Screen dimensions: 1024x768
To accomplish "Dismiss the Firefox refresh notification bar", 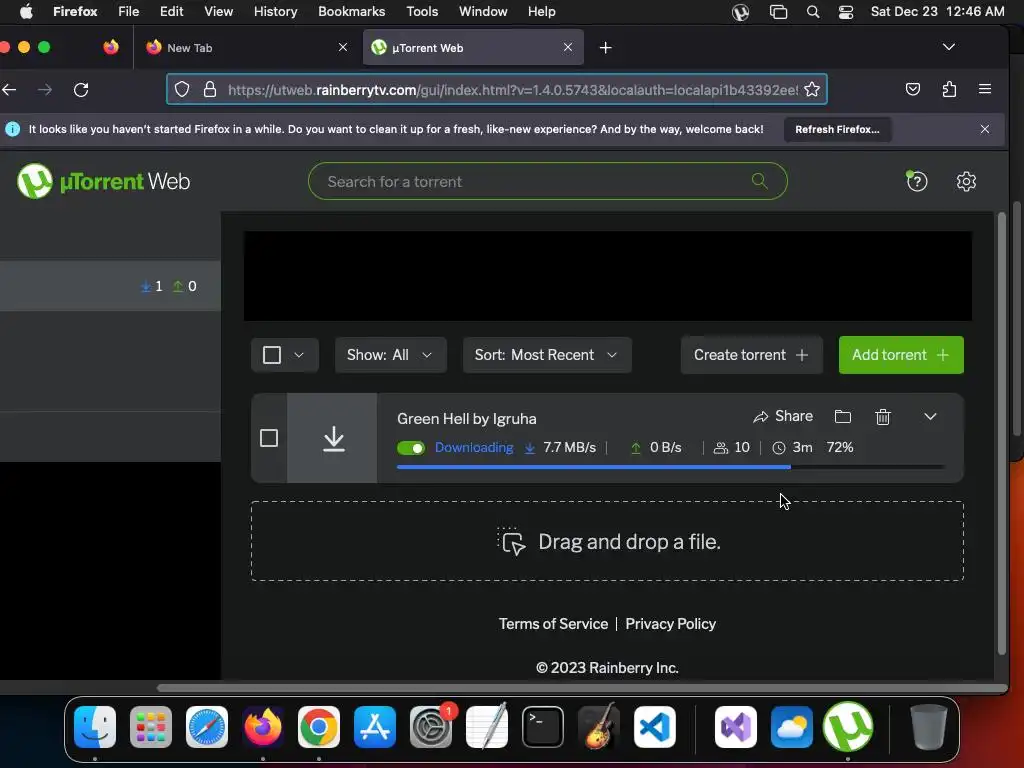I will [984, 129].
